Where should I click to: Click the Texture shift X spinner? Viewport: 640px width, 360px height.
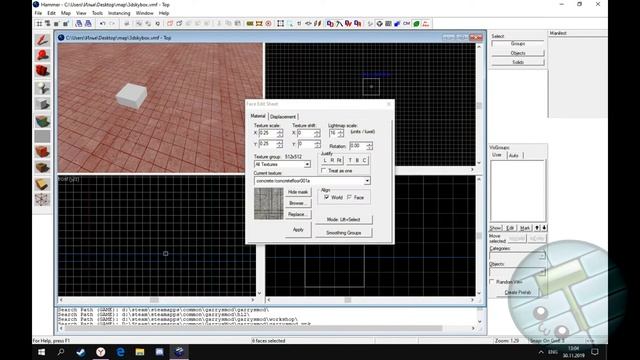click(x=317, y=133)
